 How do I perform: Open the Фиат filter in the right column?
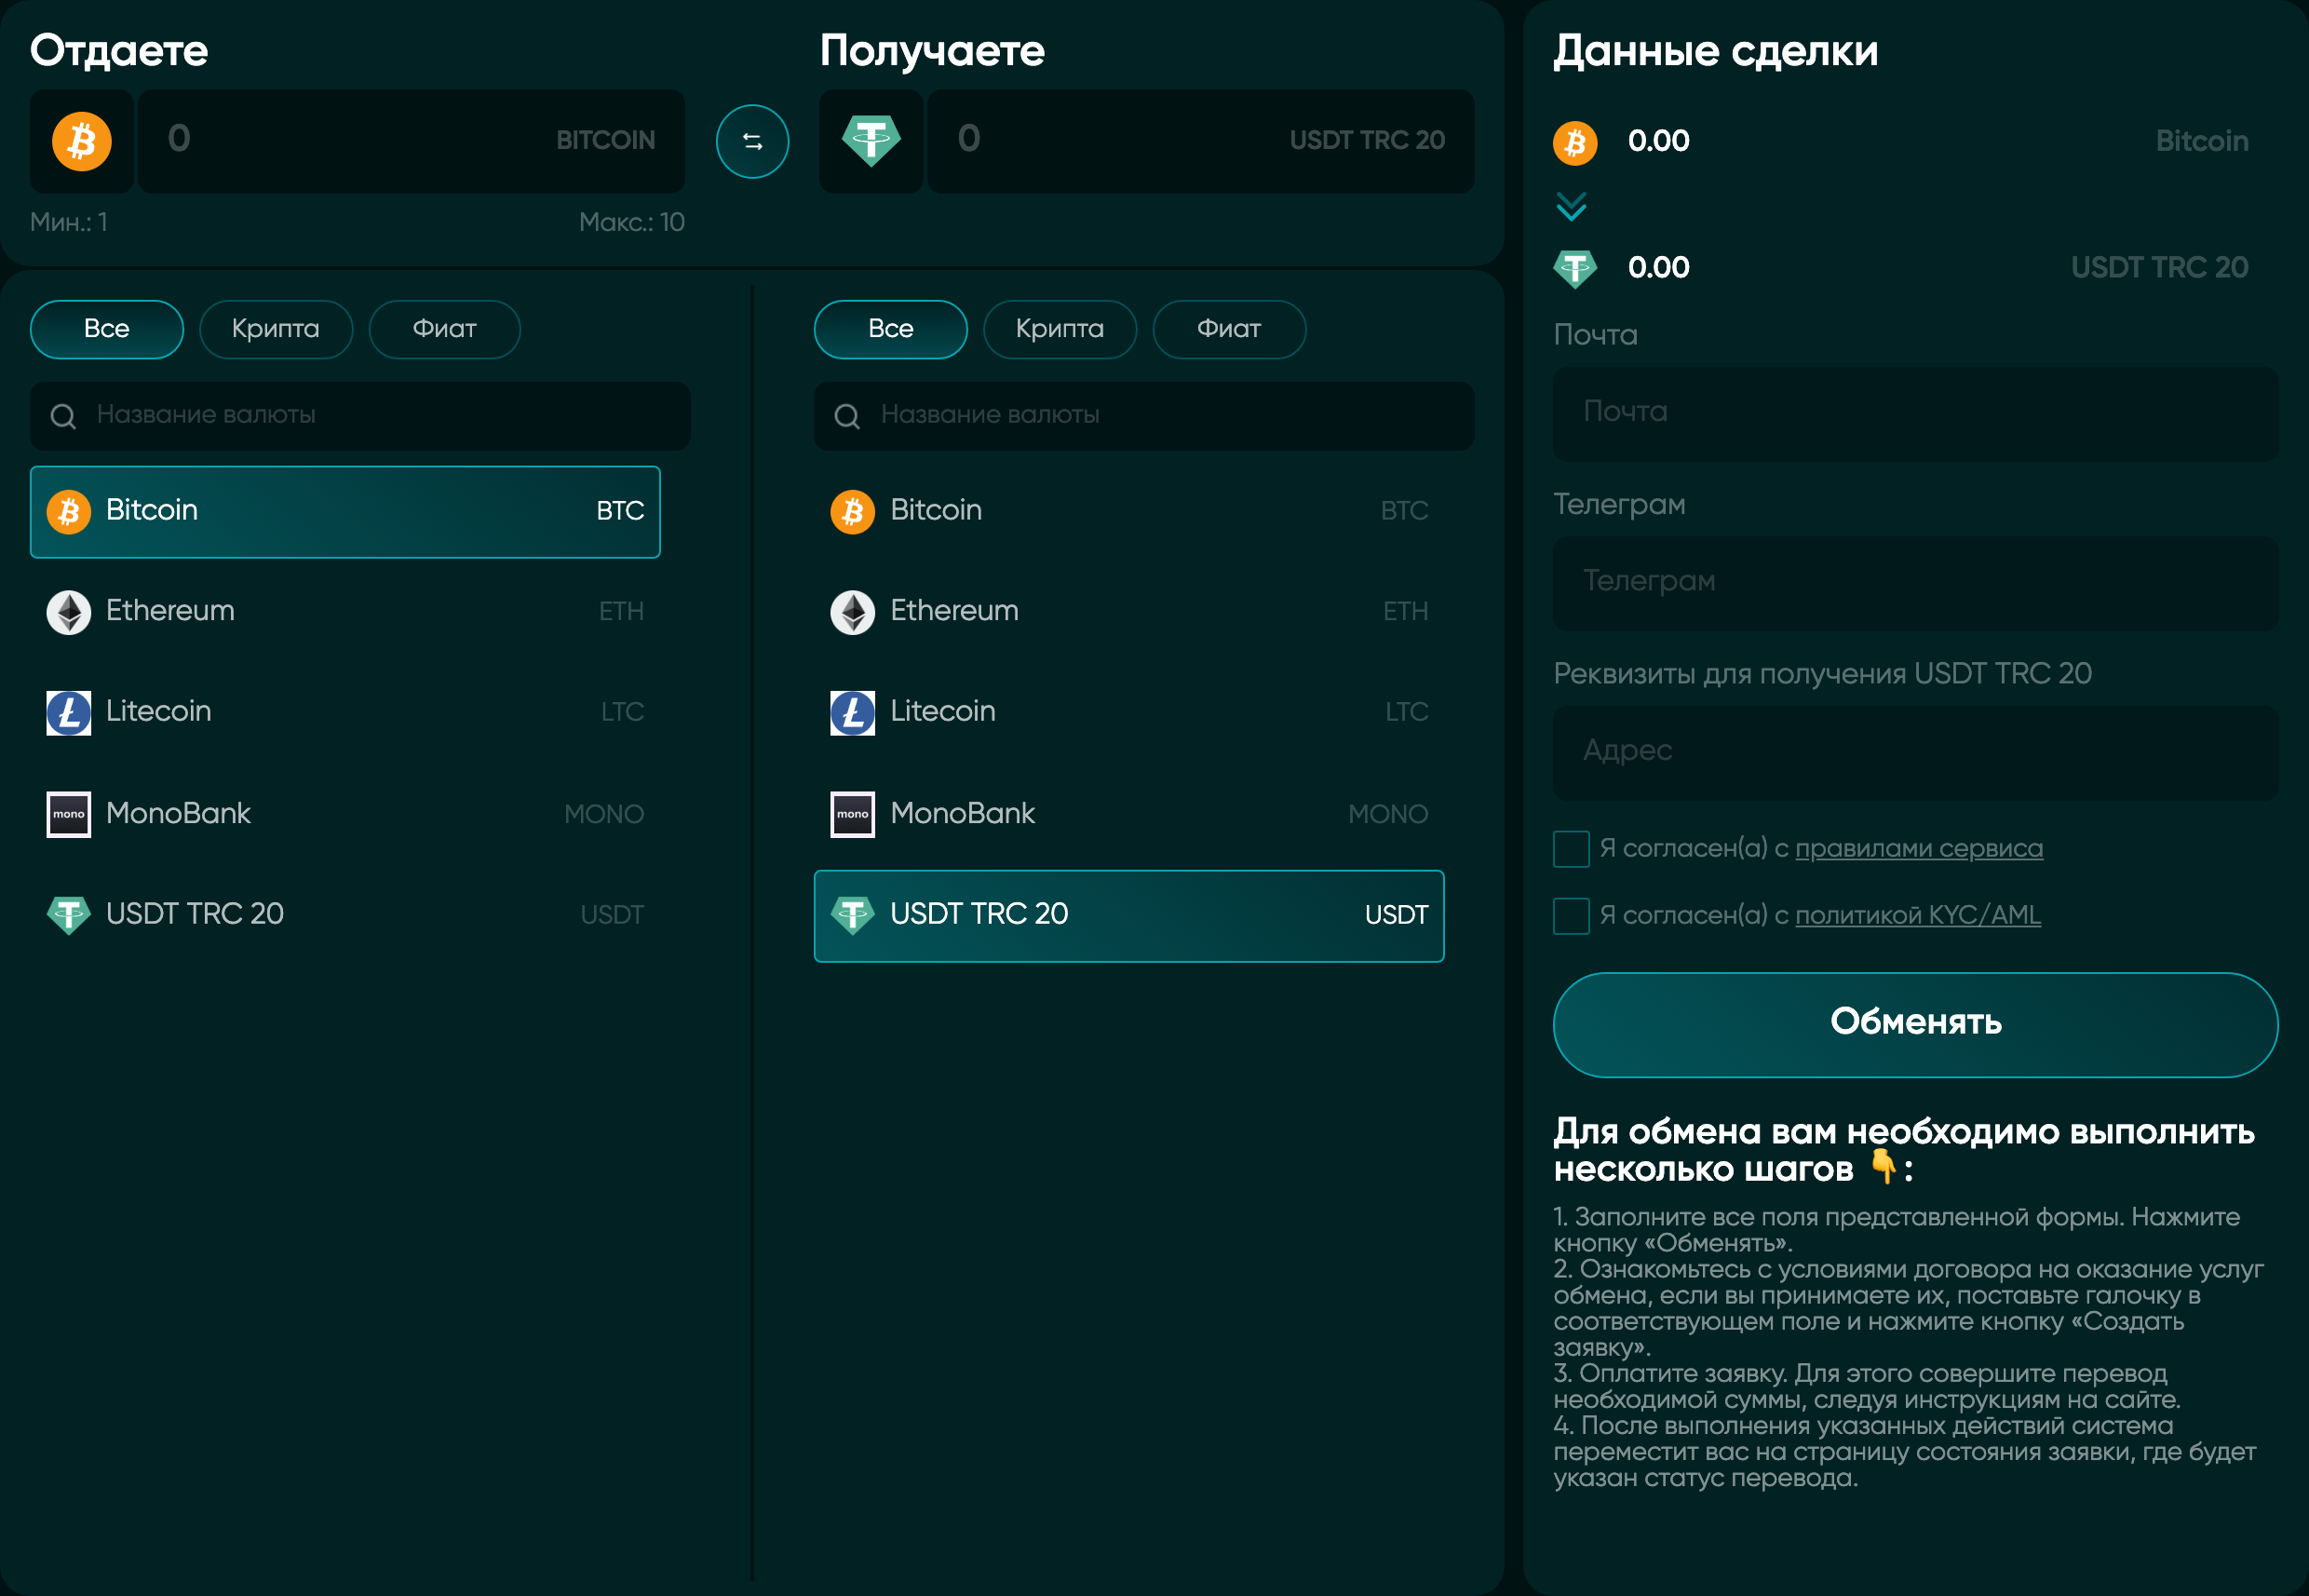(x=1229, y=329)
